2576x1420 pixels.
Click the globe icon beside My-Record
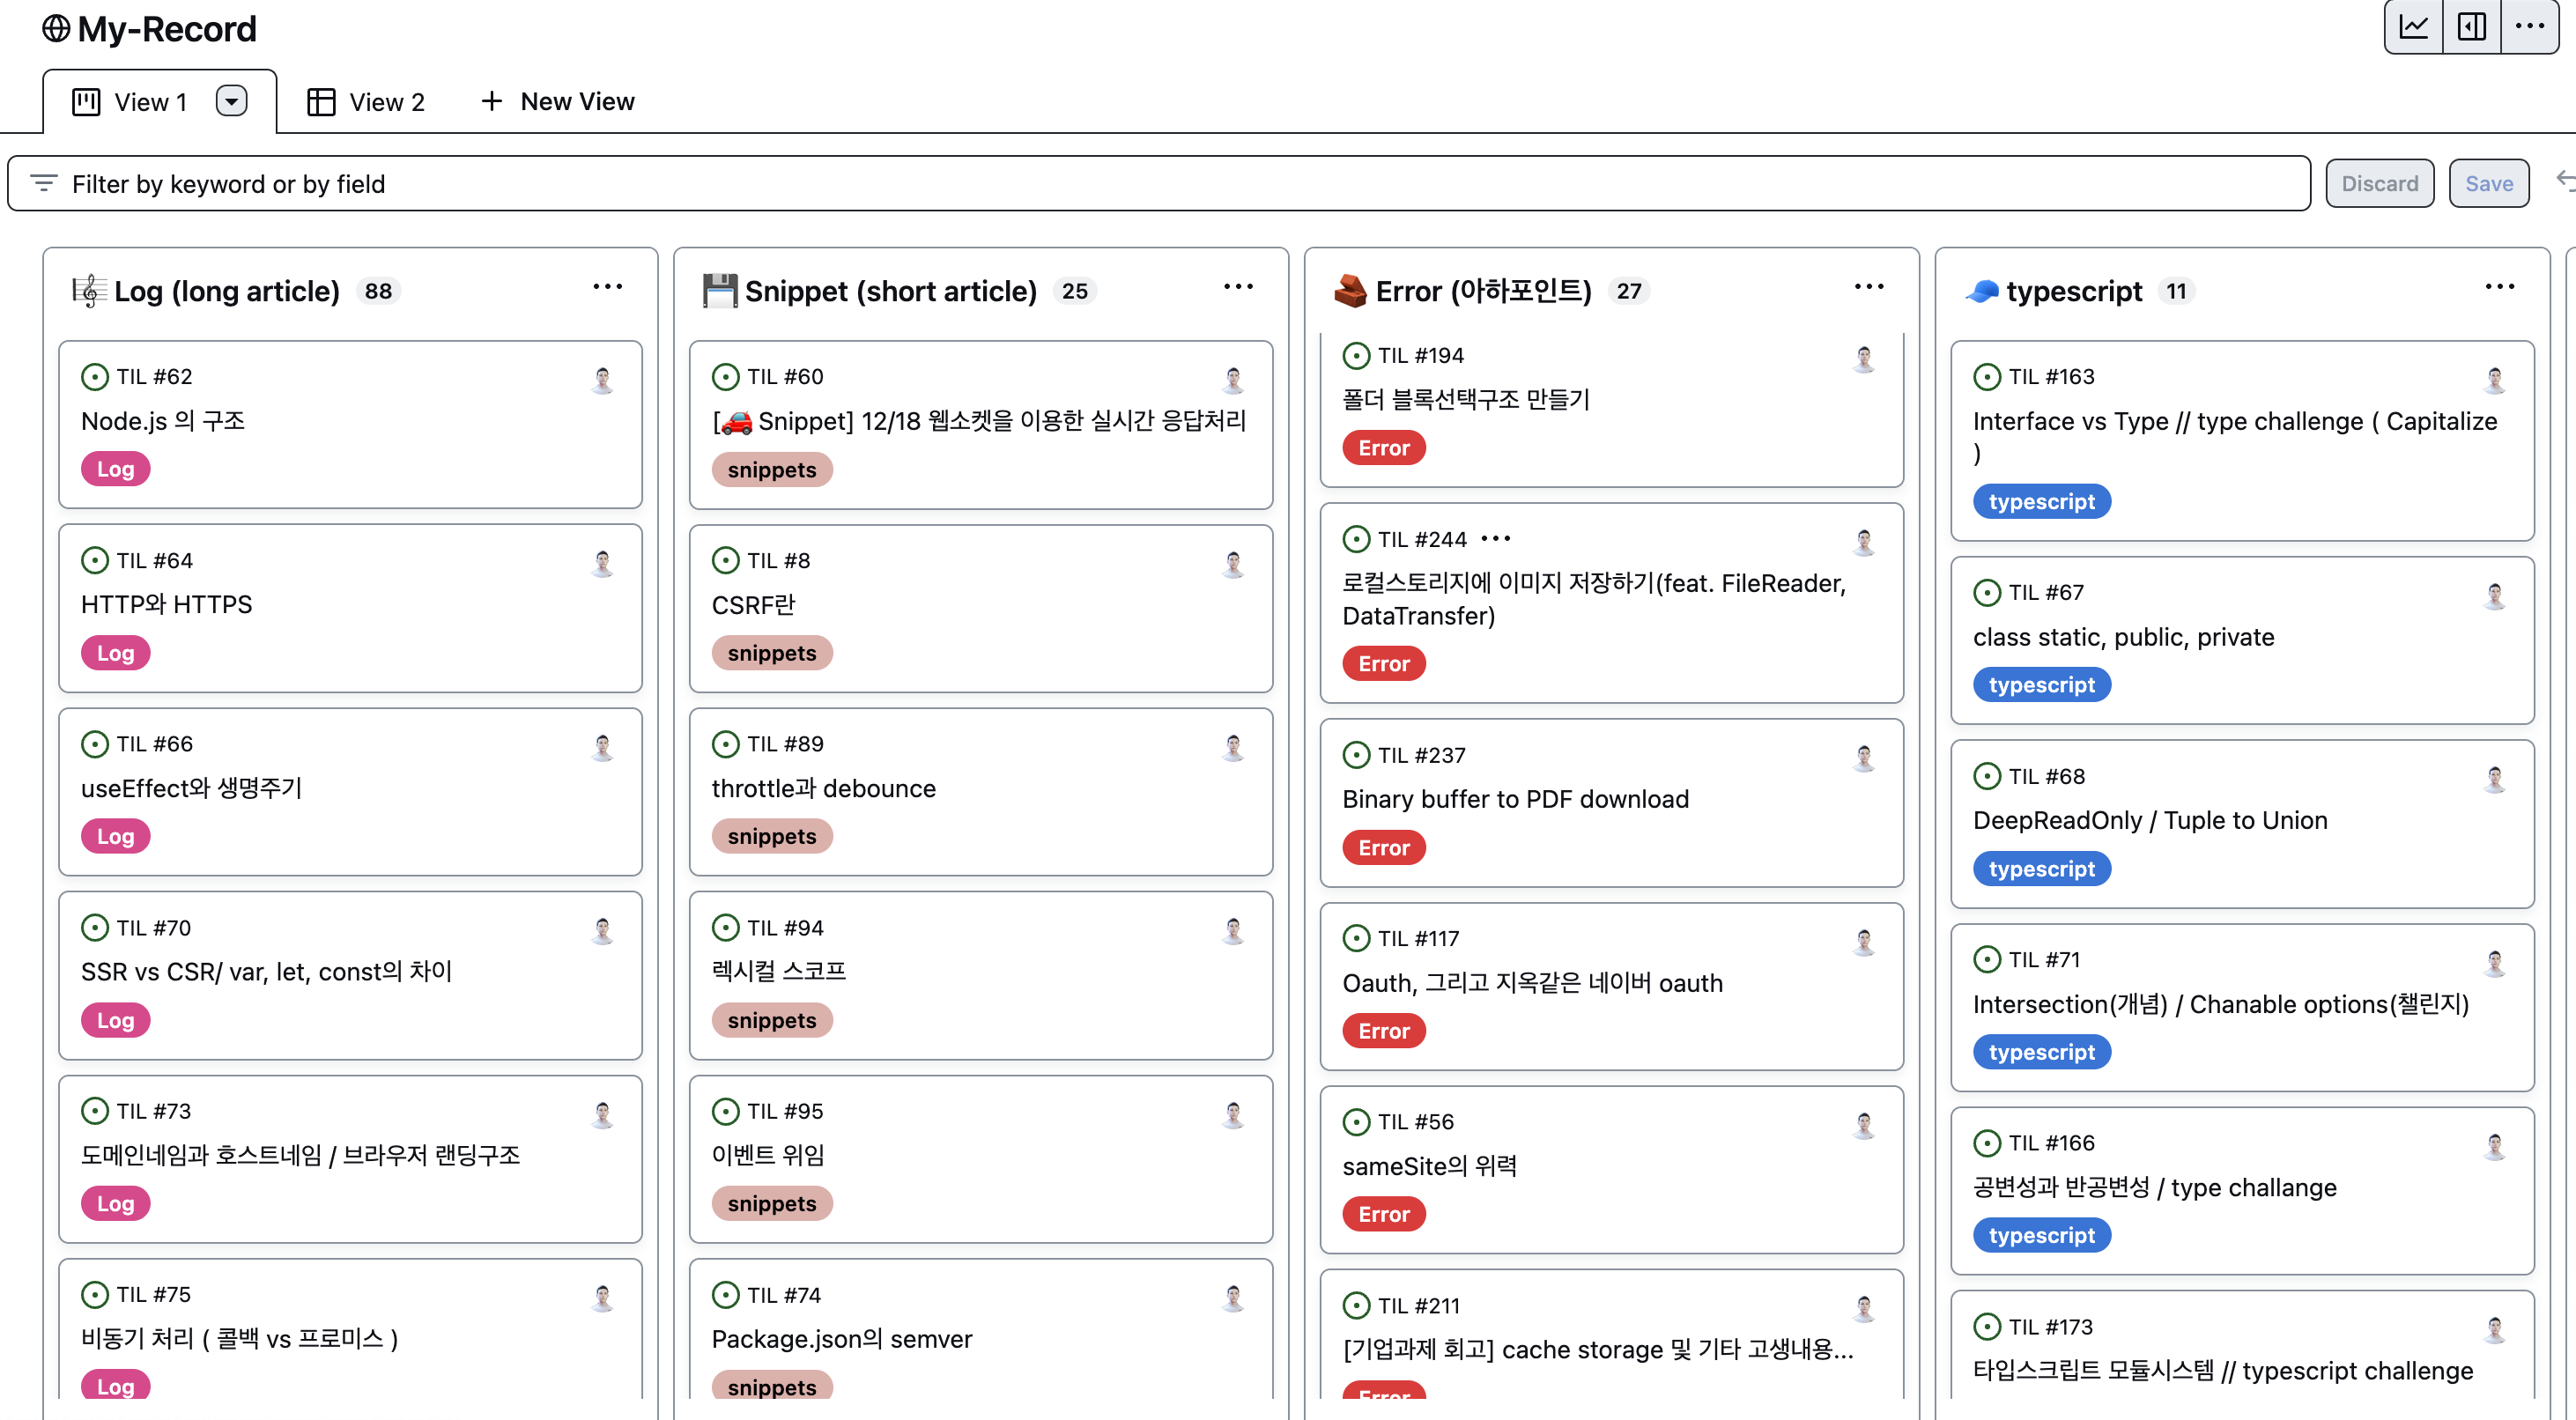(x=56, y=29)
